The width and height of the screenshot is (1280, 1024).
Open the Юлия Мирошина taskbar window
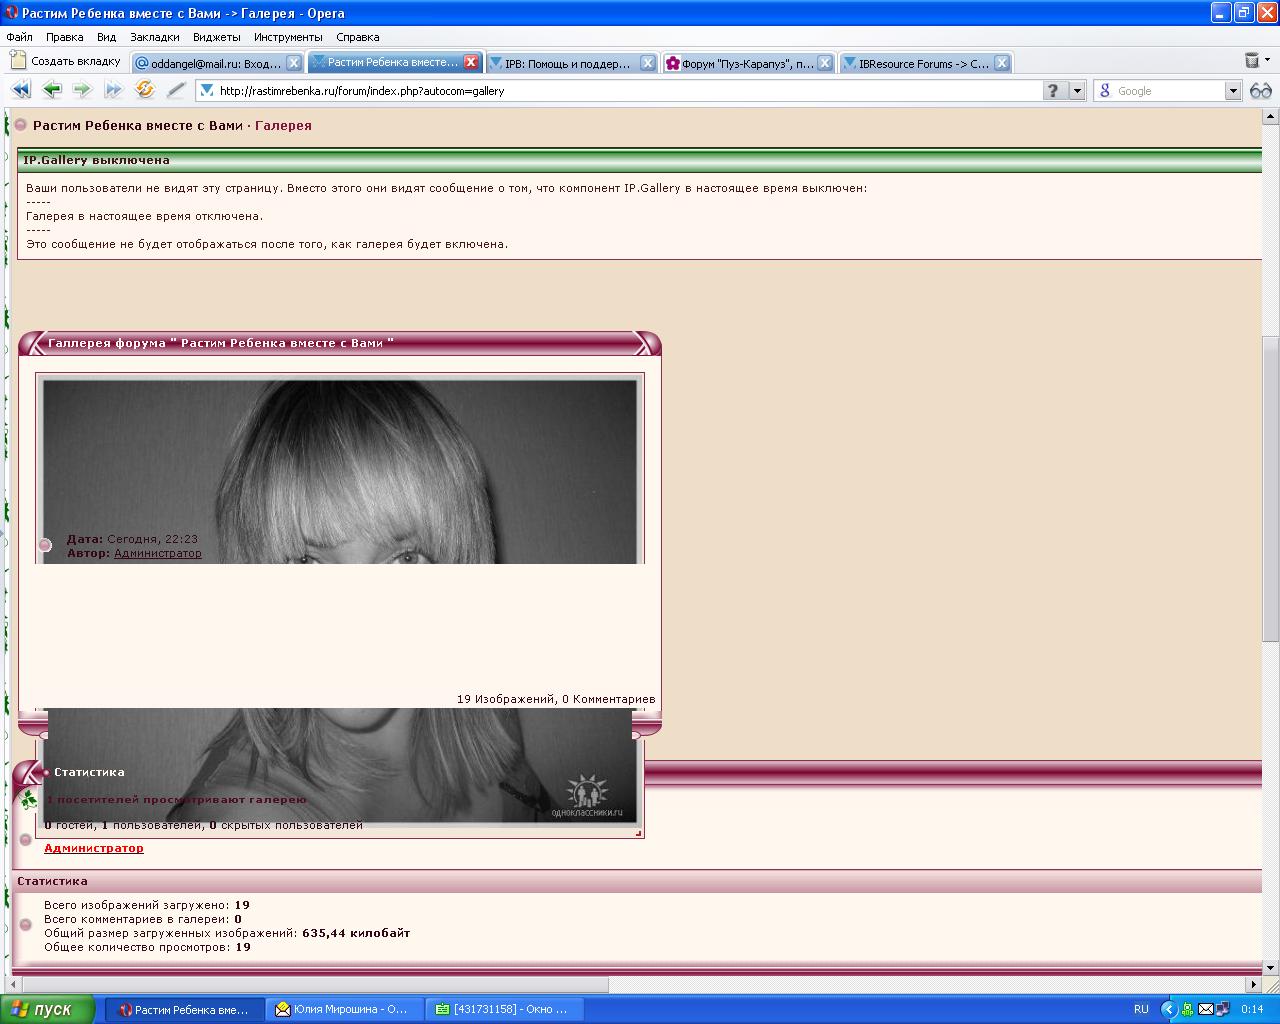[x=345, y=1009]
